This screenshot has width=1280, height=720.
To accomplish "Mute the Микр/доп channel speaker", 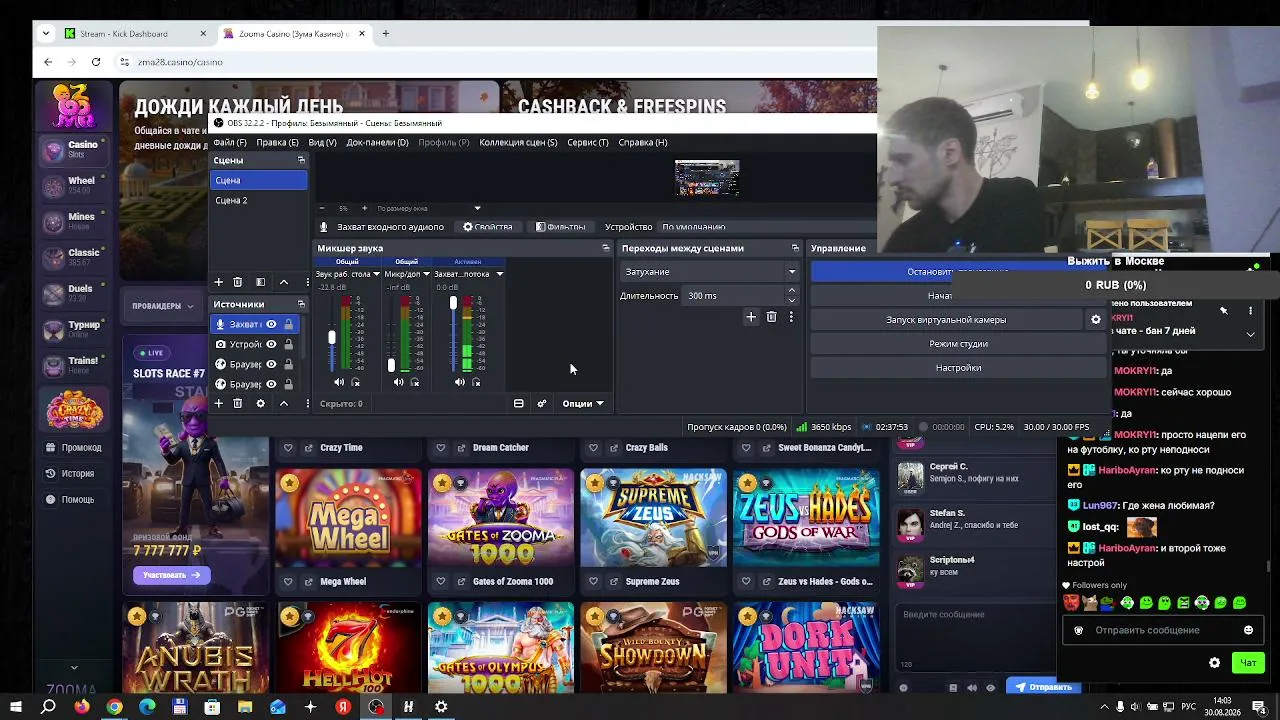I will (399, 382).
